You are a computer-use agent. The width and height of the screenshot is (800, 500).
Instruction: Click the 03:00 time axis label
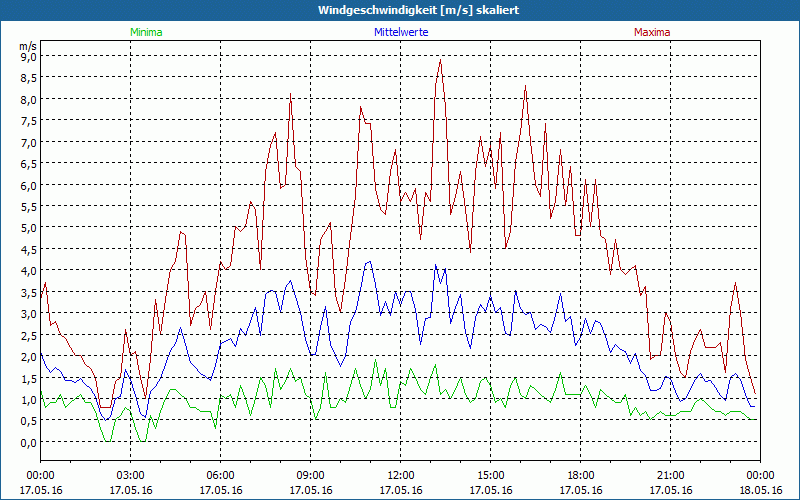pos(131,476)
